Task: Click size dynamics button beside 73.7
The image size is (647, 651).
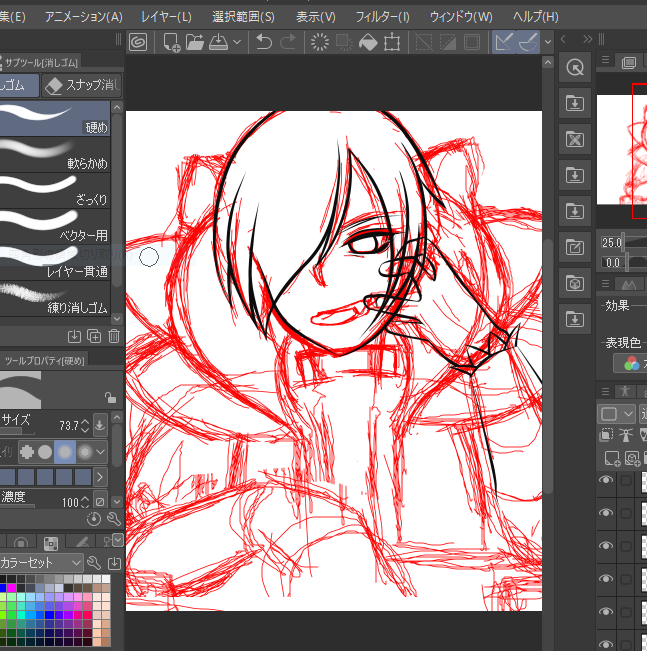Action: 100,425
